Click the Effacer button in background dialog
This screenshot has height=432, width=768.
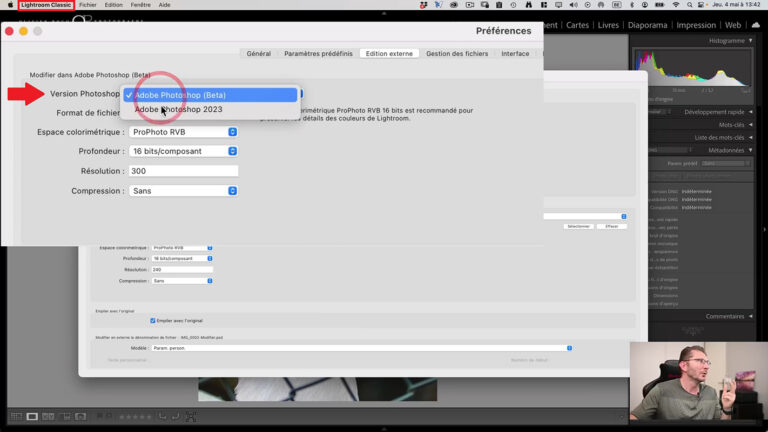[612, 226]
